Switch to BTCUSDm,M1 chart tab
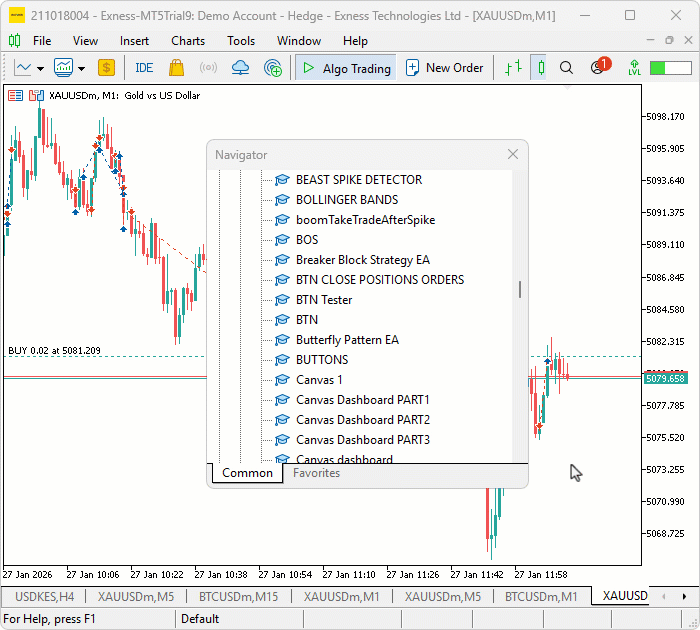This screenshot has height=630, width=700. click(541, 597)
